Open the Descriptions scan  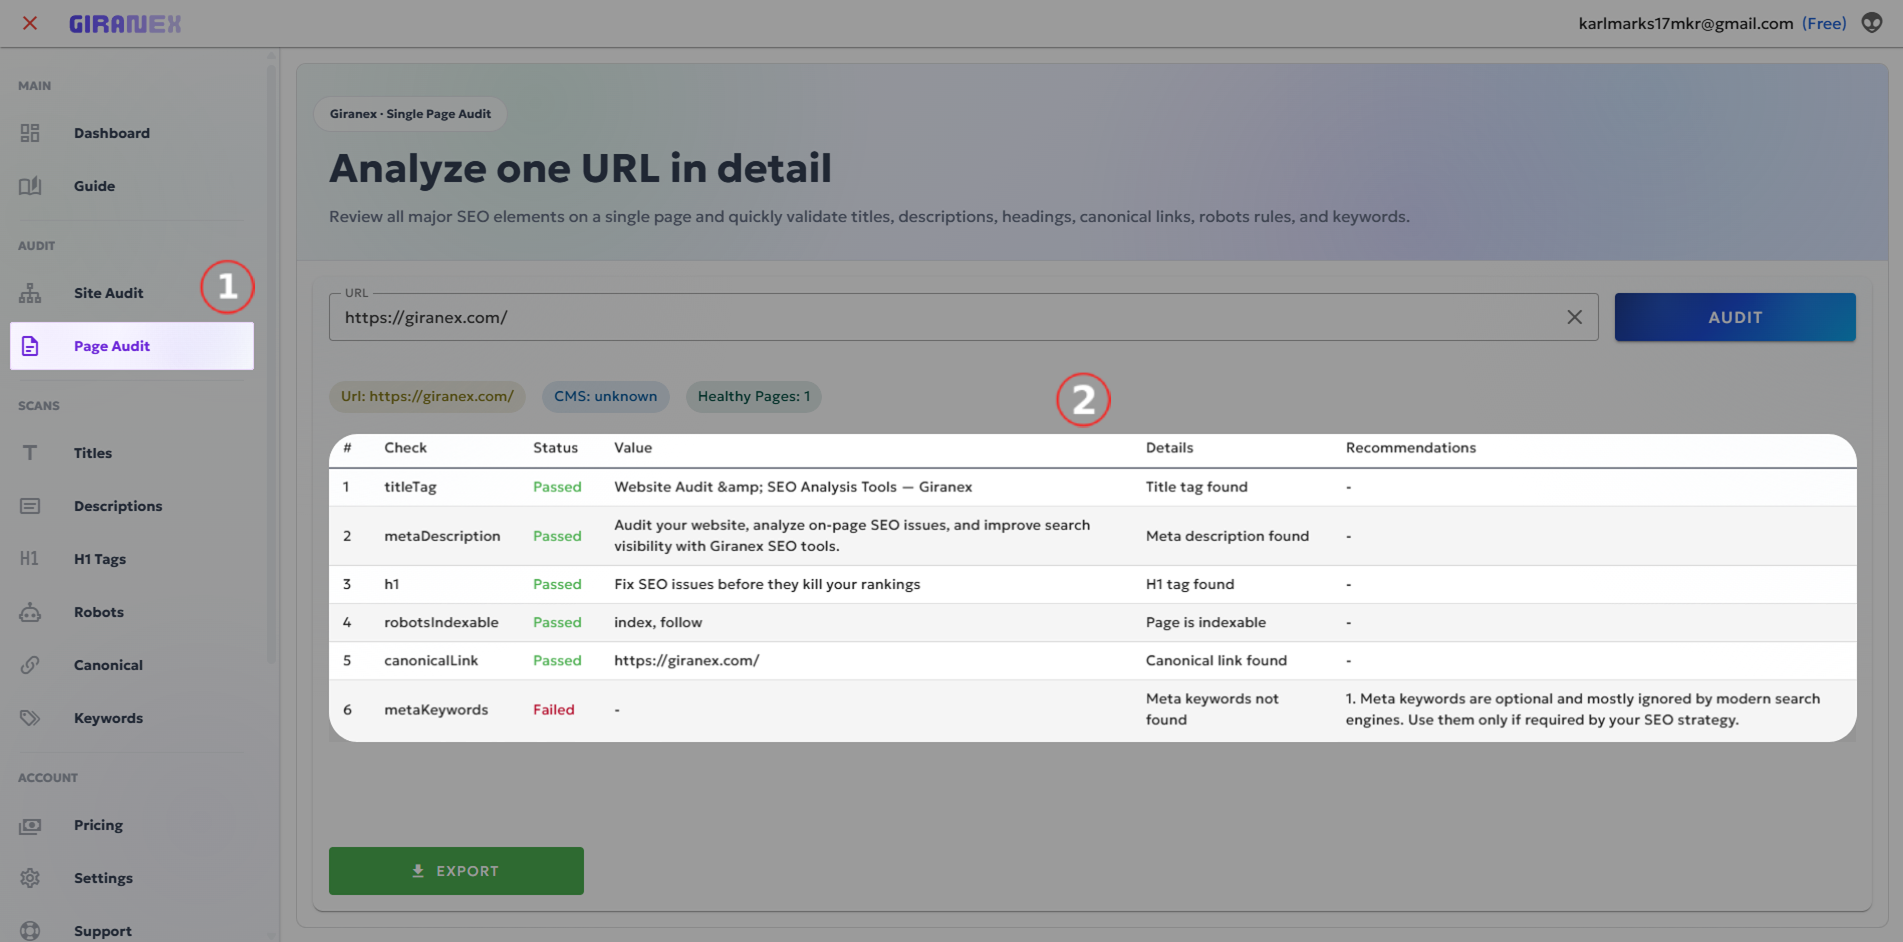click(132, 506)
